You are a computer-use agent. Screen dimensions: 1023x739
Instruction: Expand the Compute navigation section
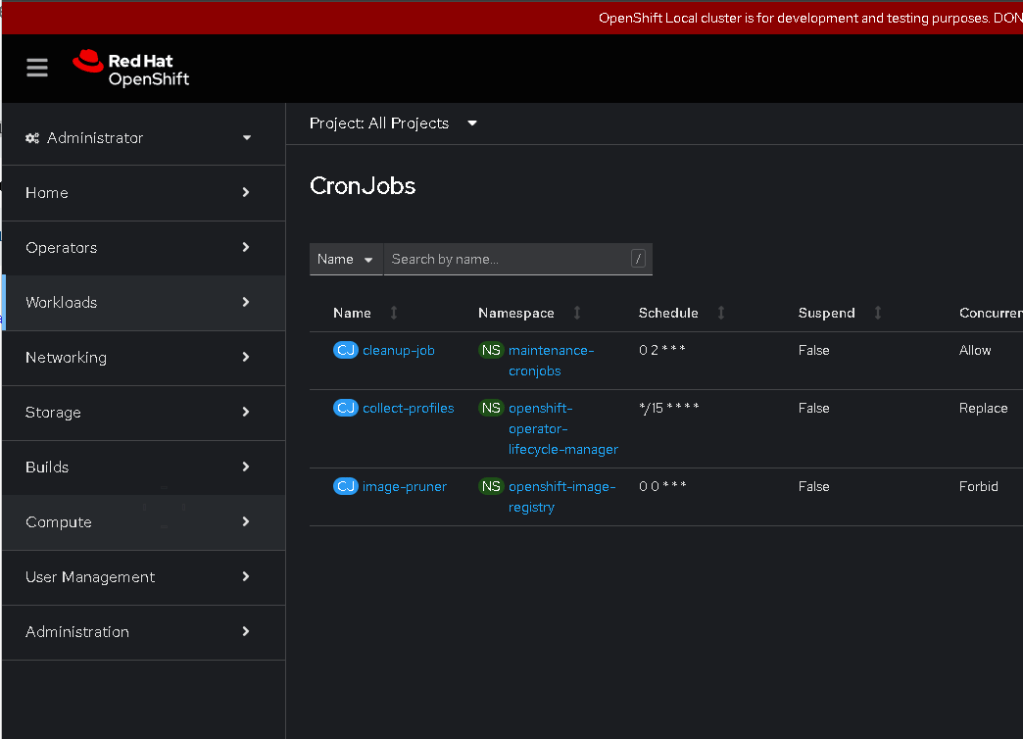tap(144, 522)
